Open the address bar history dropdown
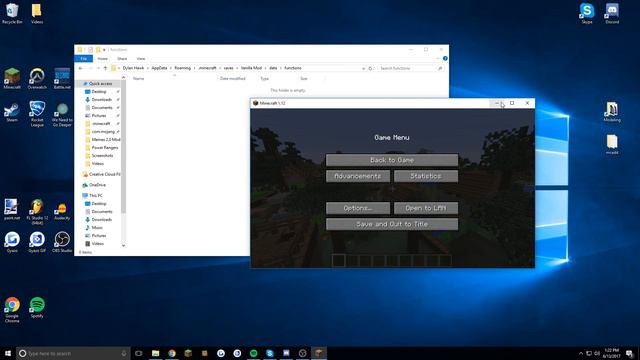This screenshot has height=360, width=640. (x=363, y=68)
